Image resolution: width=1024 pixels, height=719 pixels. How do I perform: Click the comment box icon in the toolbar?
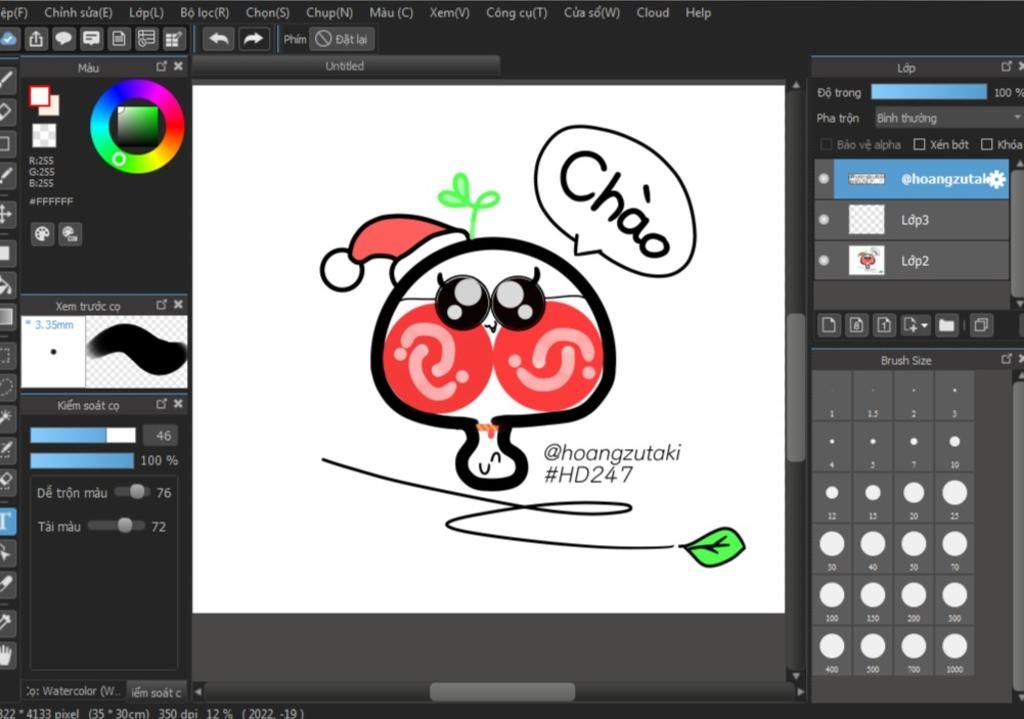(x=91, y=39)
